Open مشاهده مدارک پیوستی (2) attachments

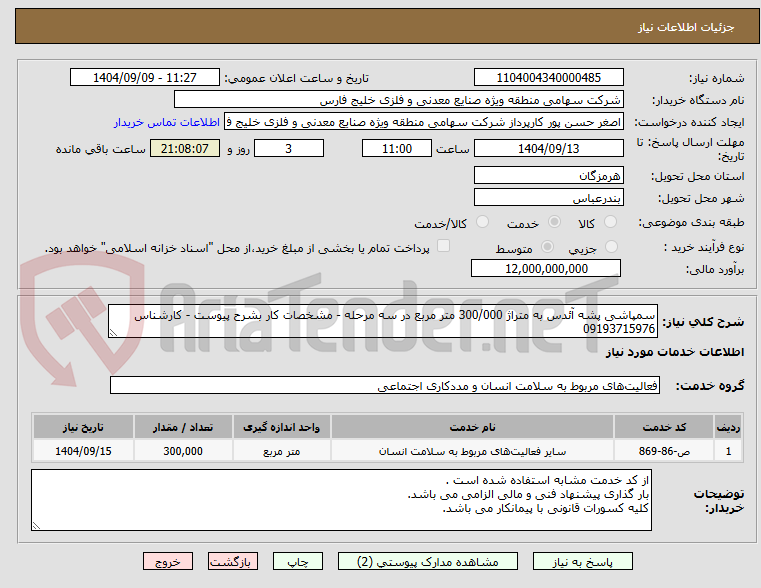[428, 561]
